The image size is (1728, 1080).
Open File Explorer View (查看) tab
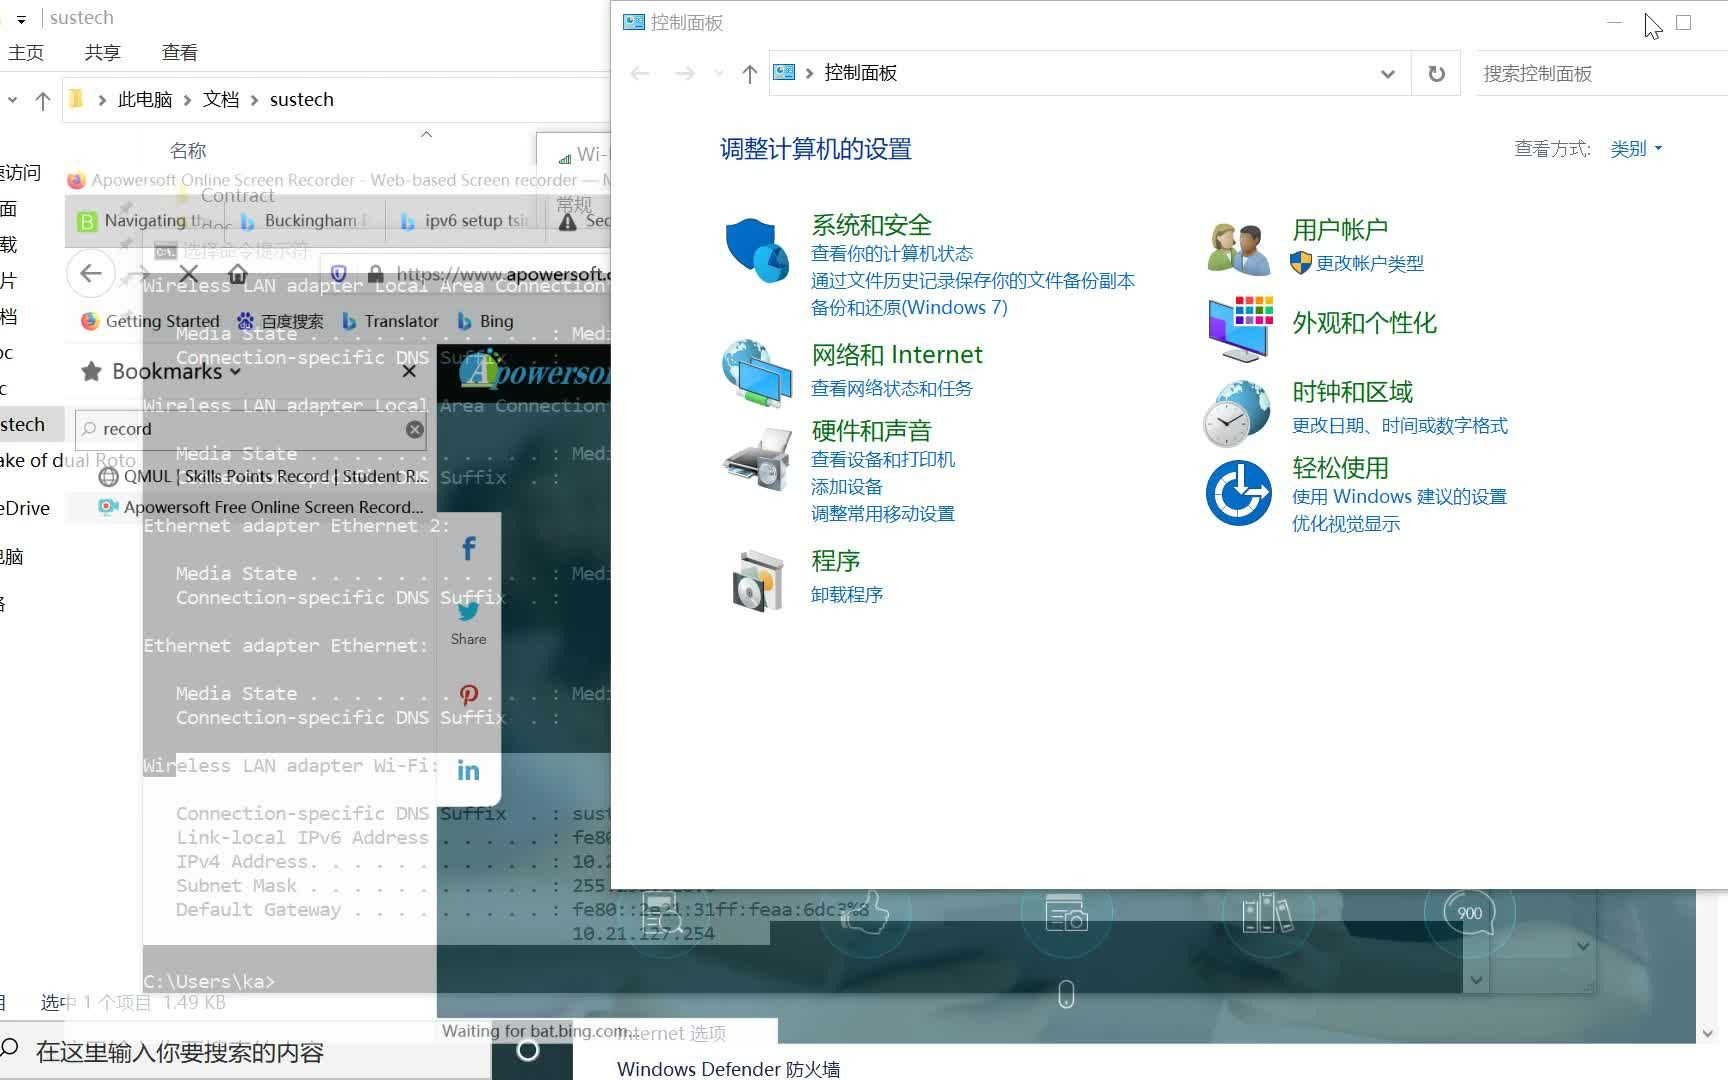pos(179,53)
